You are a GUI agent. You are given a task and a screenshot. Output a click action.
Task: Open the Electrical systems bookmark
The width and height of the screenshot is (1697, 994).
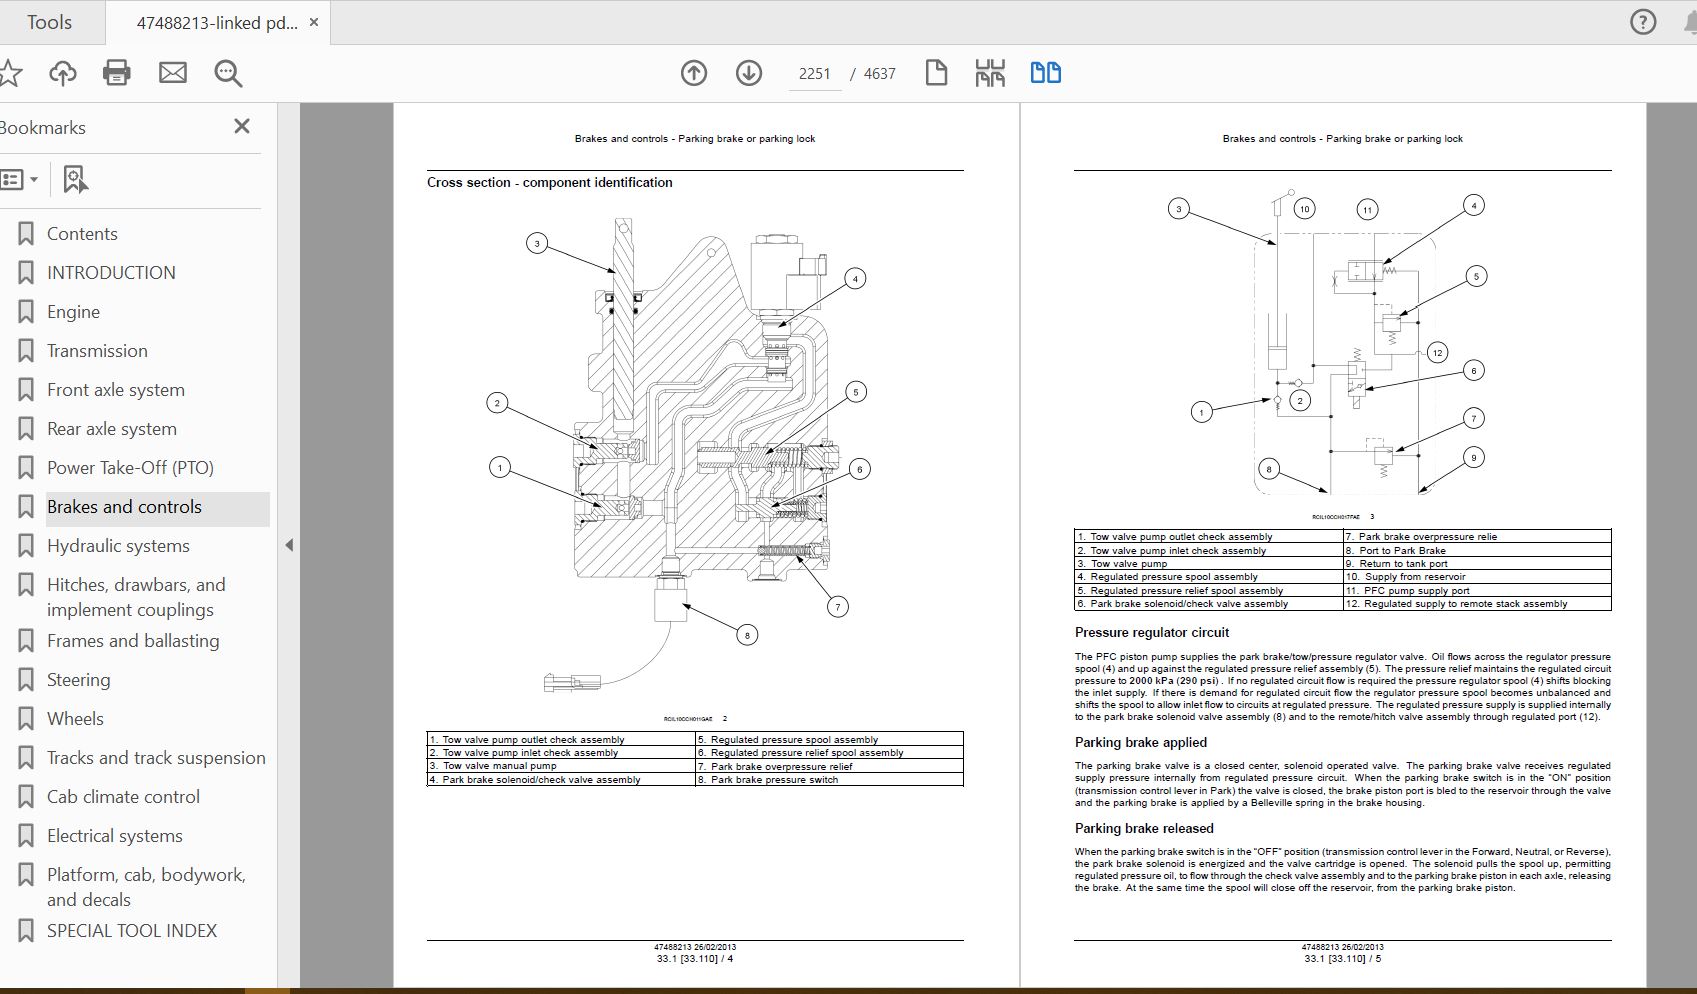coord(115,836)
